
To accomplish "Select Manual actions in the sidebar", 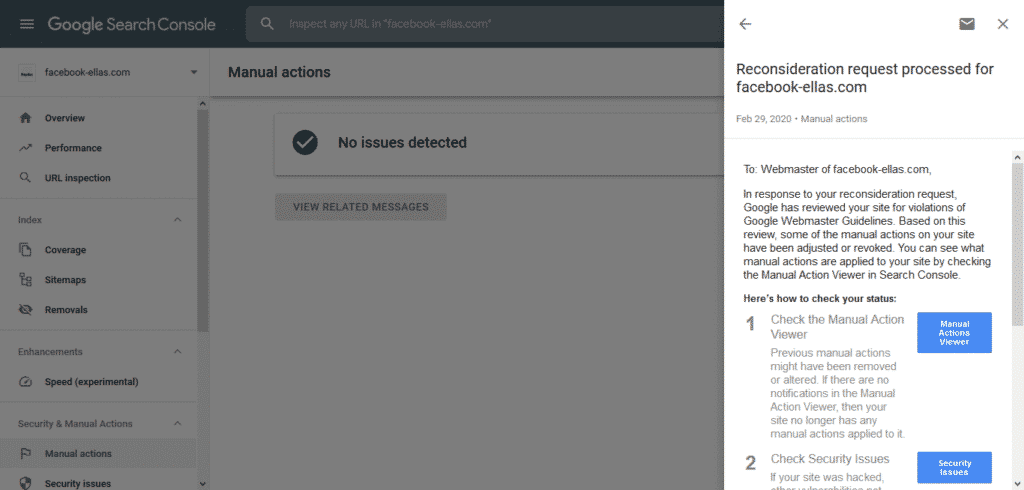I will click(98, 453).
